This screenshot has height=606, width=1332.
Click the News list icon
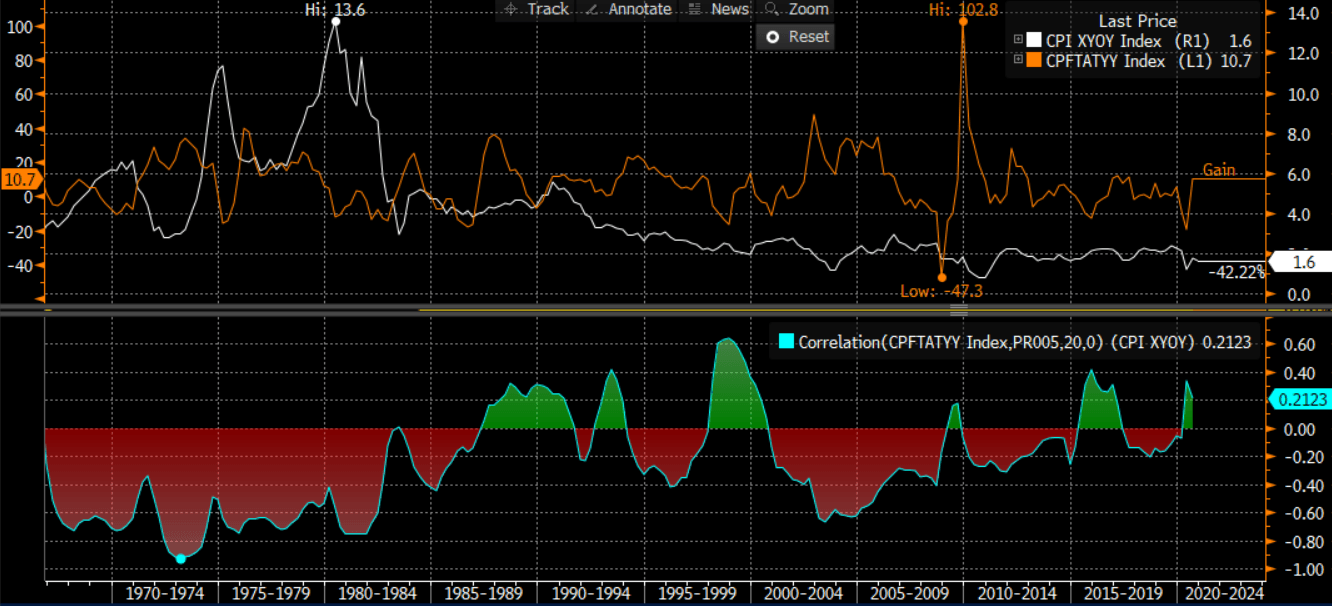pos(693,9)
